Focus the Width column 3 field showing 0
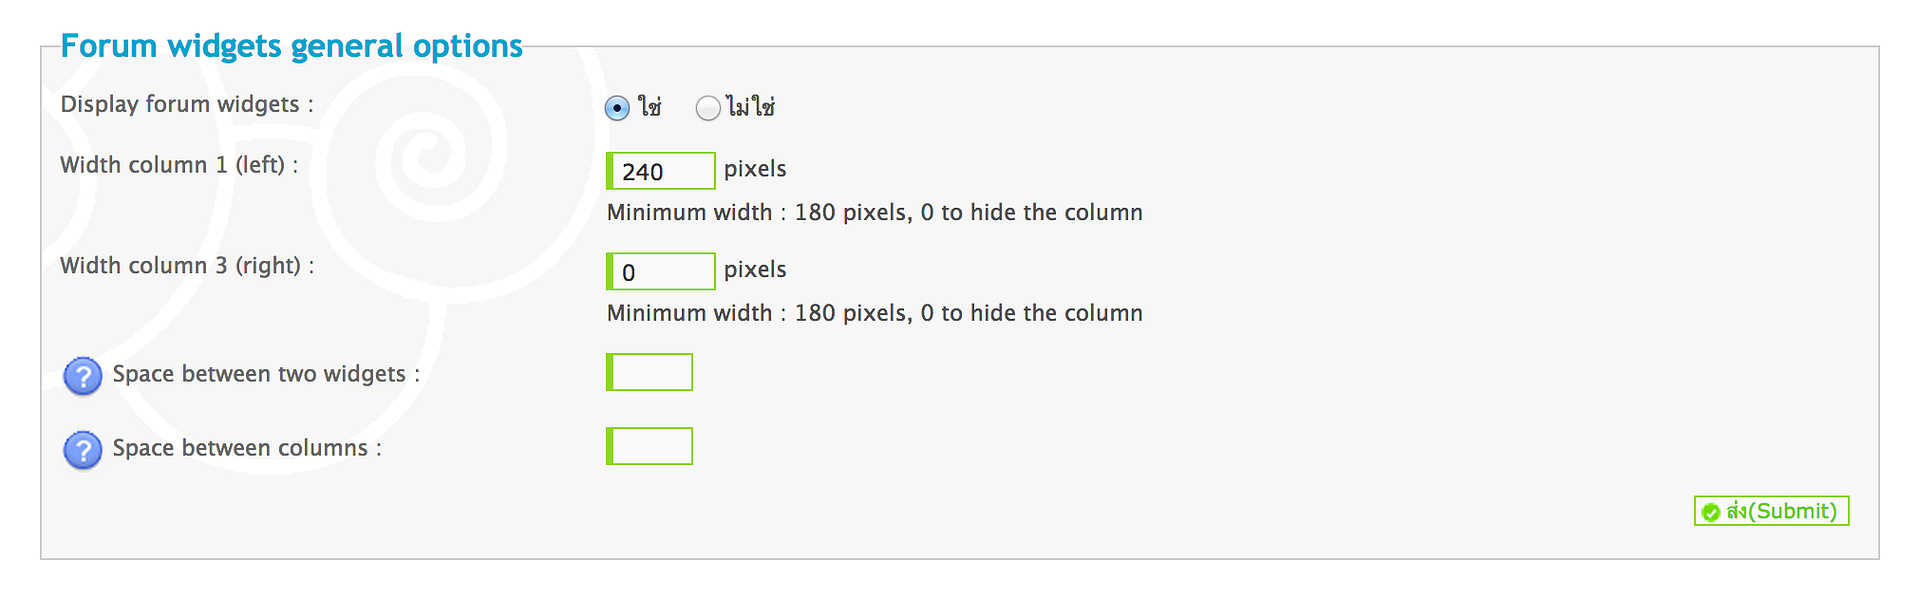 (661, 271)
